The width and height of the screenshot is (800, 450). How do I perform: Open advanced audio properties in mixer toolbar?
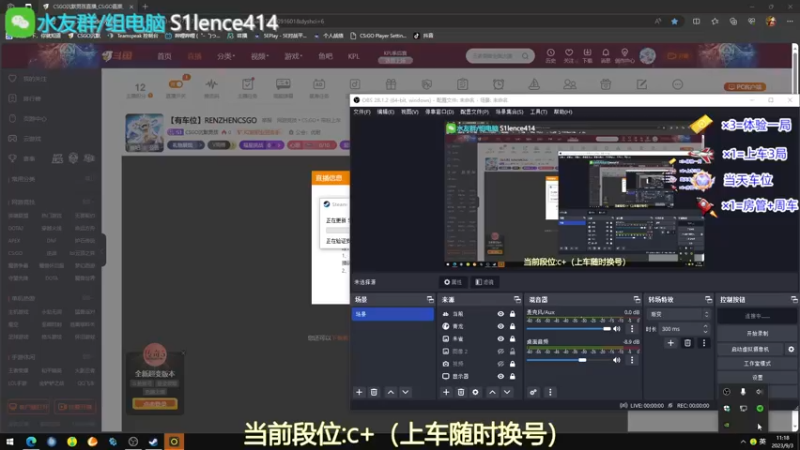533,392
